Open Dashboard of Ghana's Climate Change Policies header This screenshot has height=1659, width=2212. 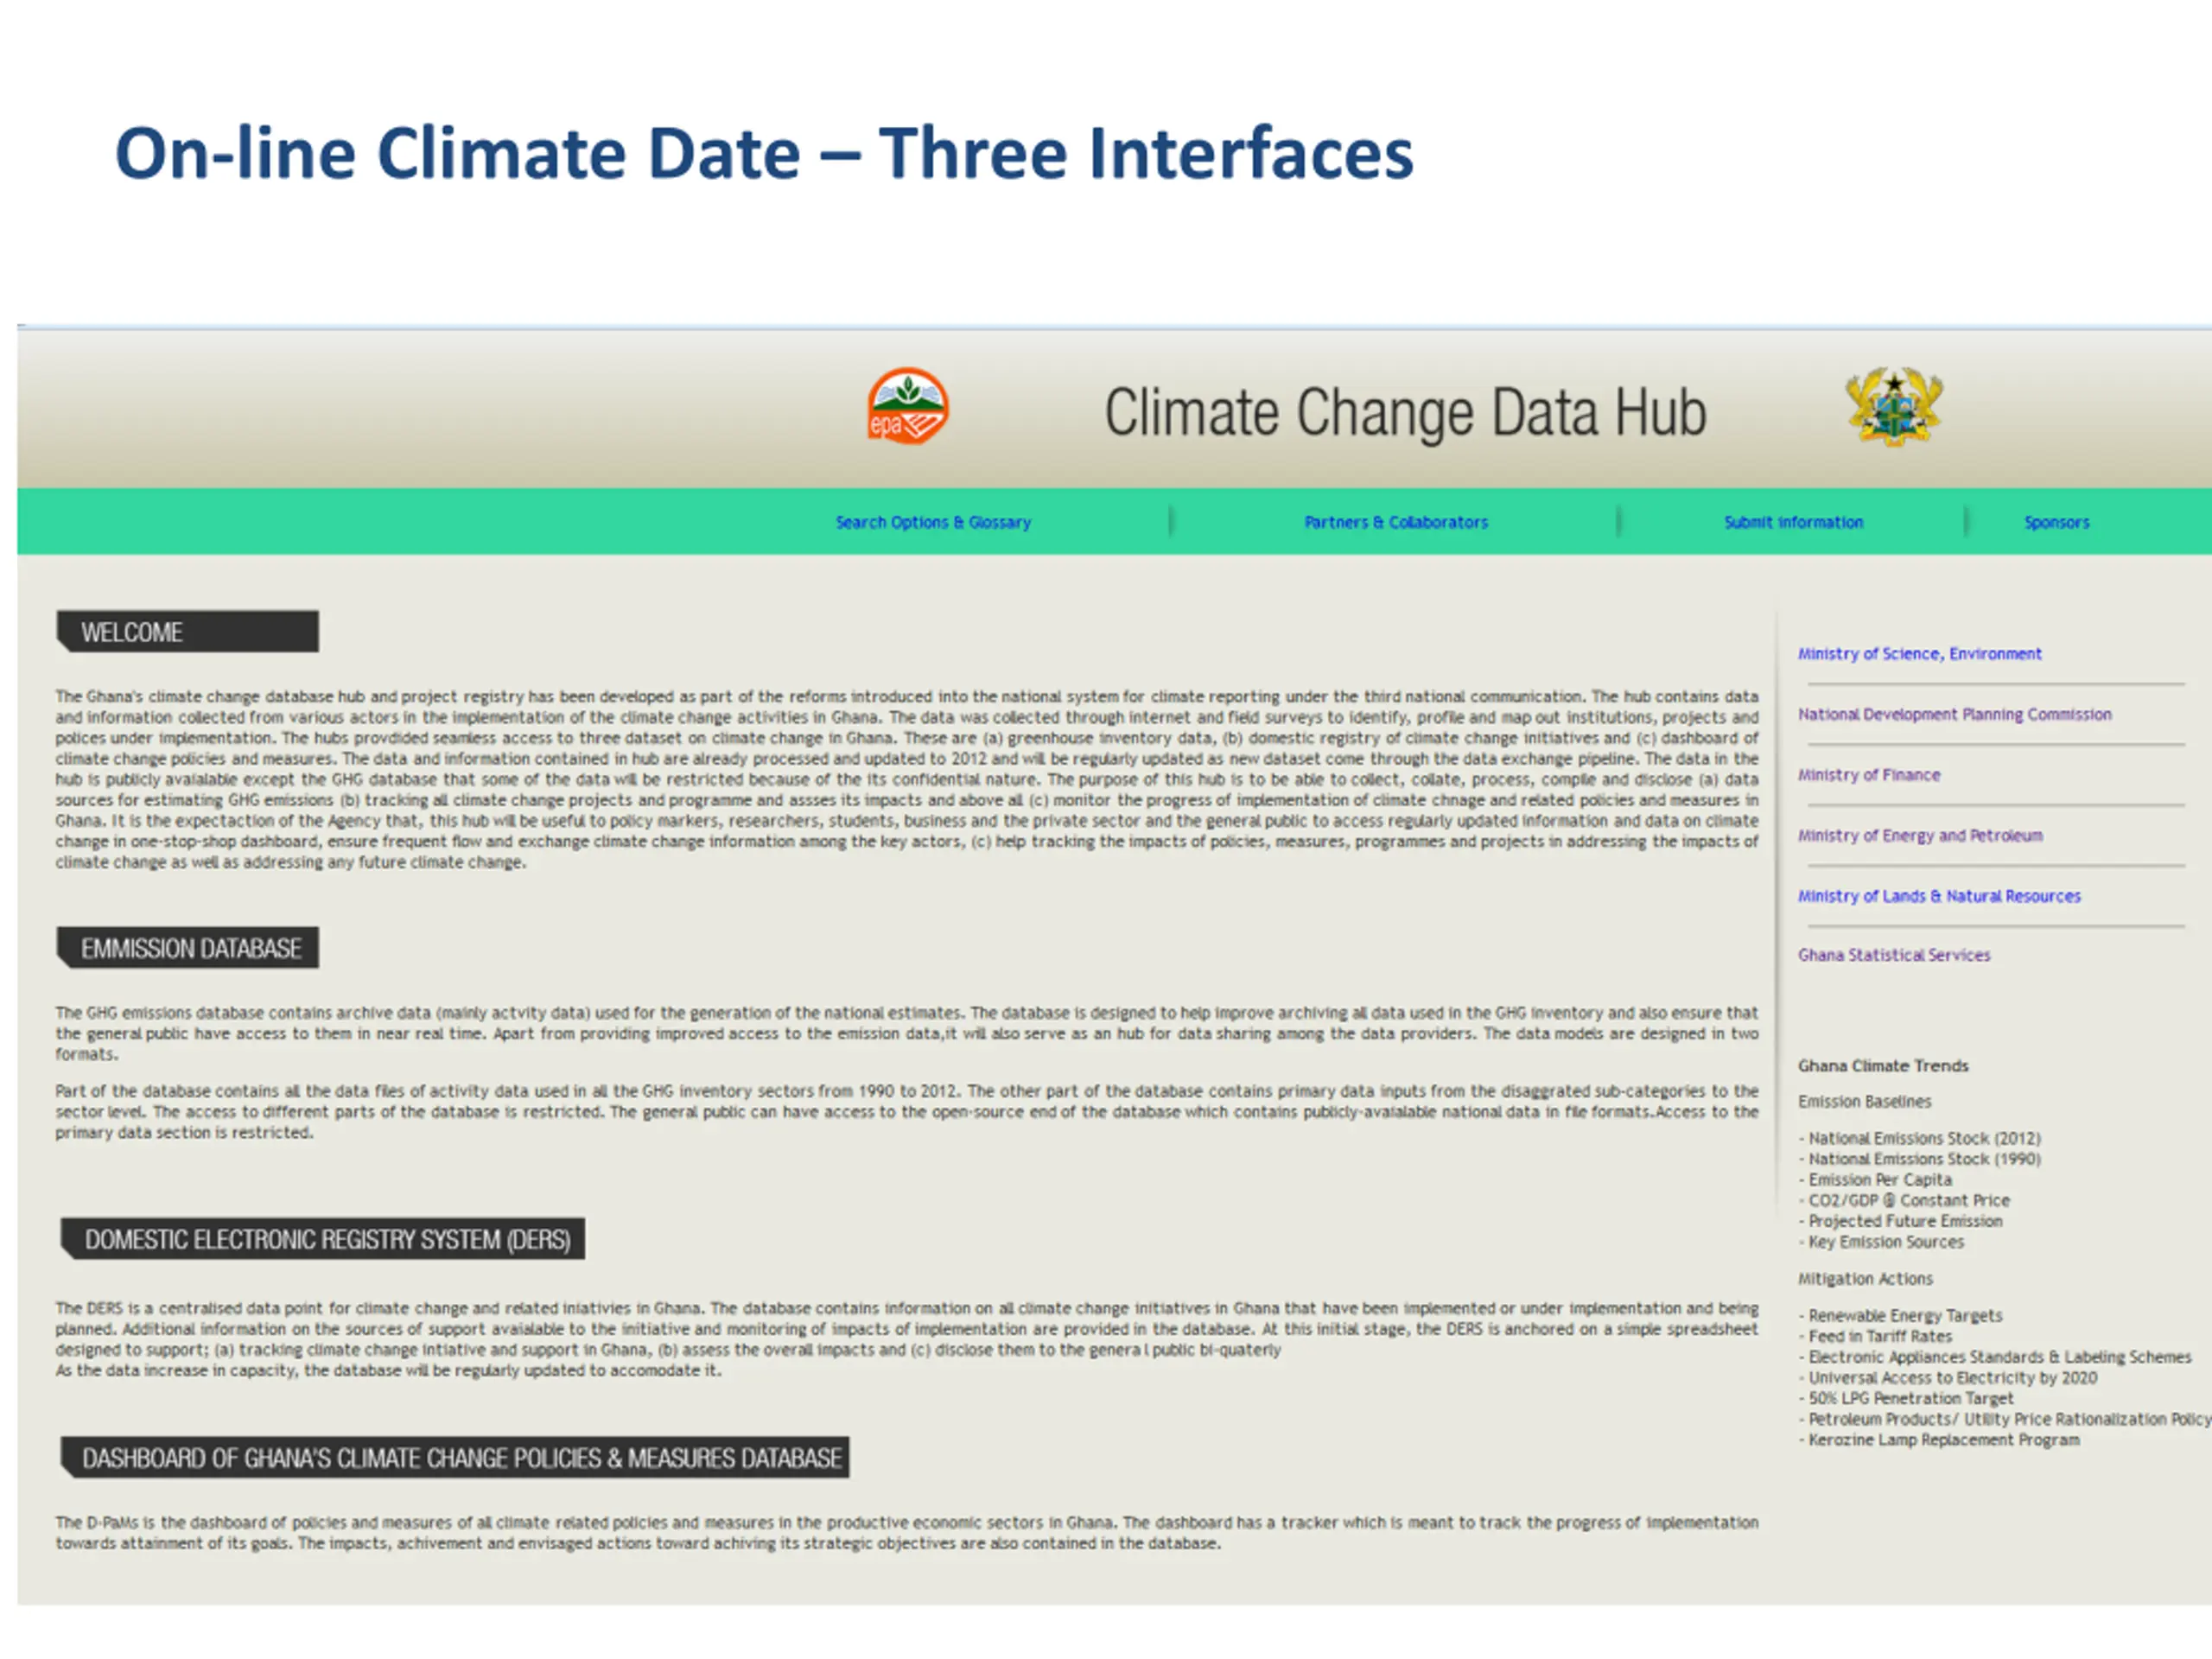pos(456,1458)
